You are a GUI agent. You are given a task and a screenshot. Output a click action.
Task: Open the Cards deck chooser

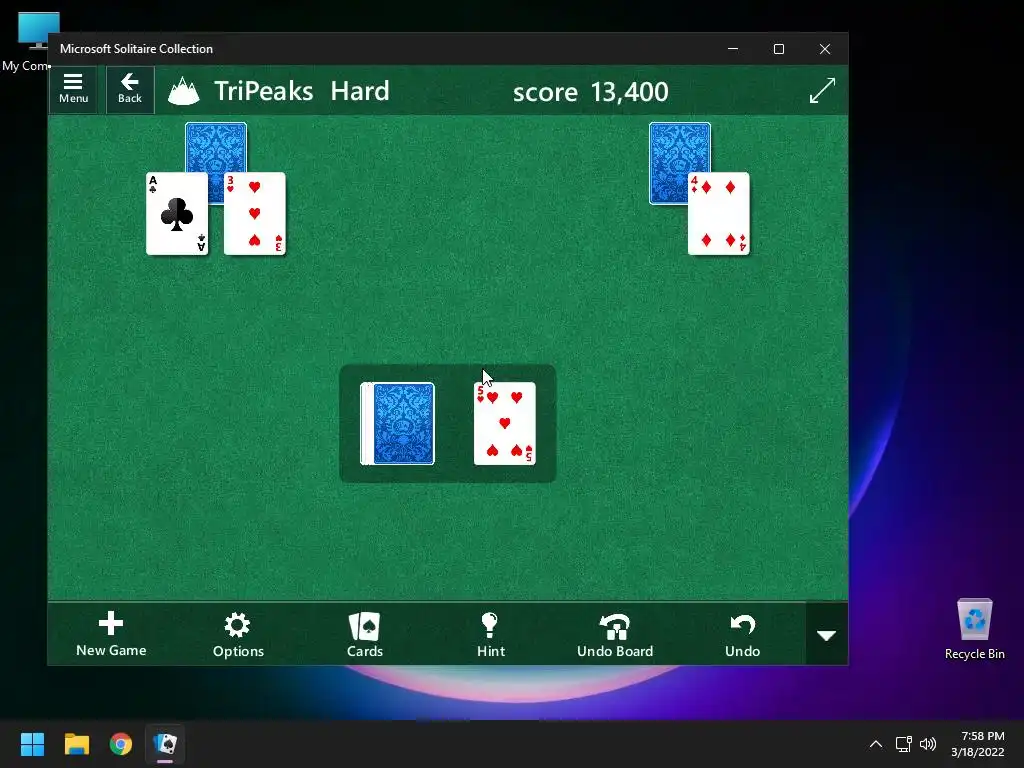click(364, 633)
